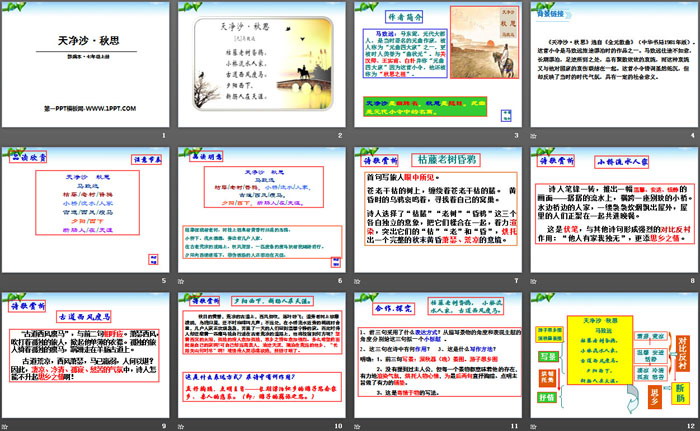700x431 pixels.
Task: Click the animation star icon below slide 4
Action: click(531, 138)
